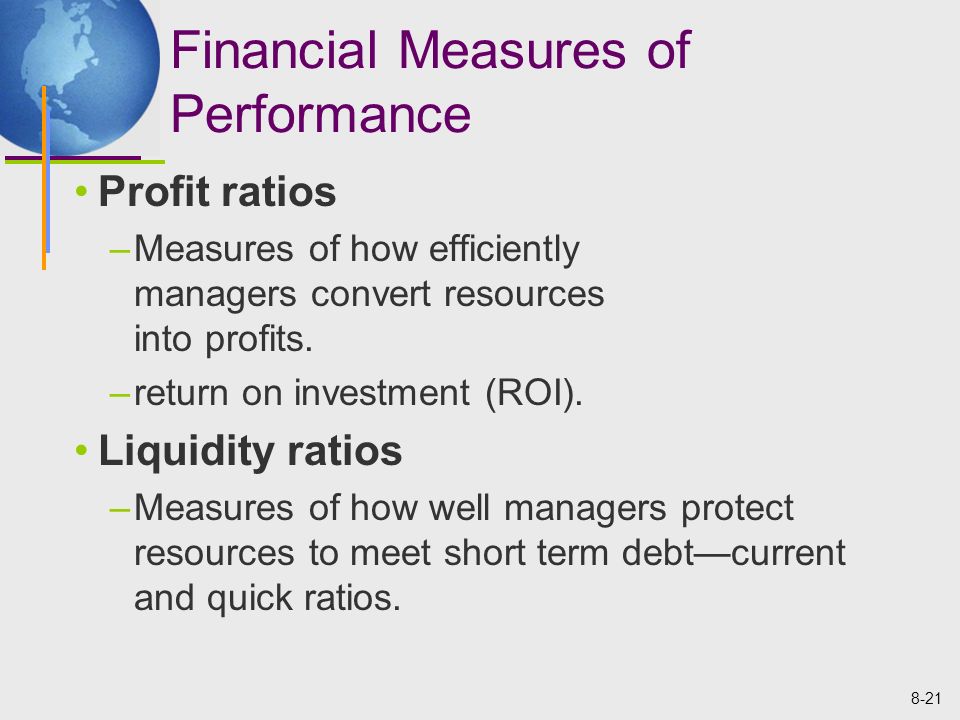960x720 pixels.
Task: Click the text 'and quick ratios.'
Action: click(267, 598)
